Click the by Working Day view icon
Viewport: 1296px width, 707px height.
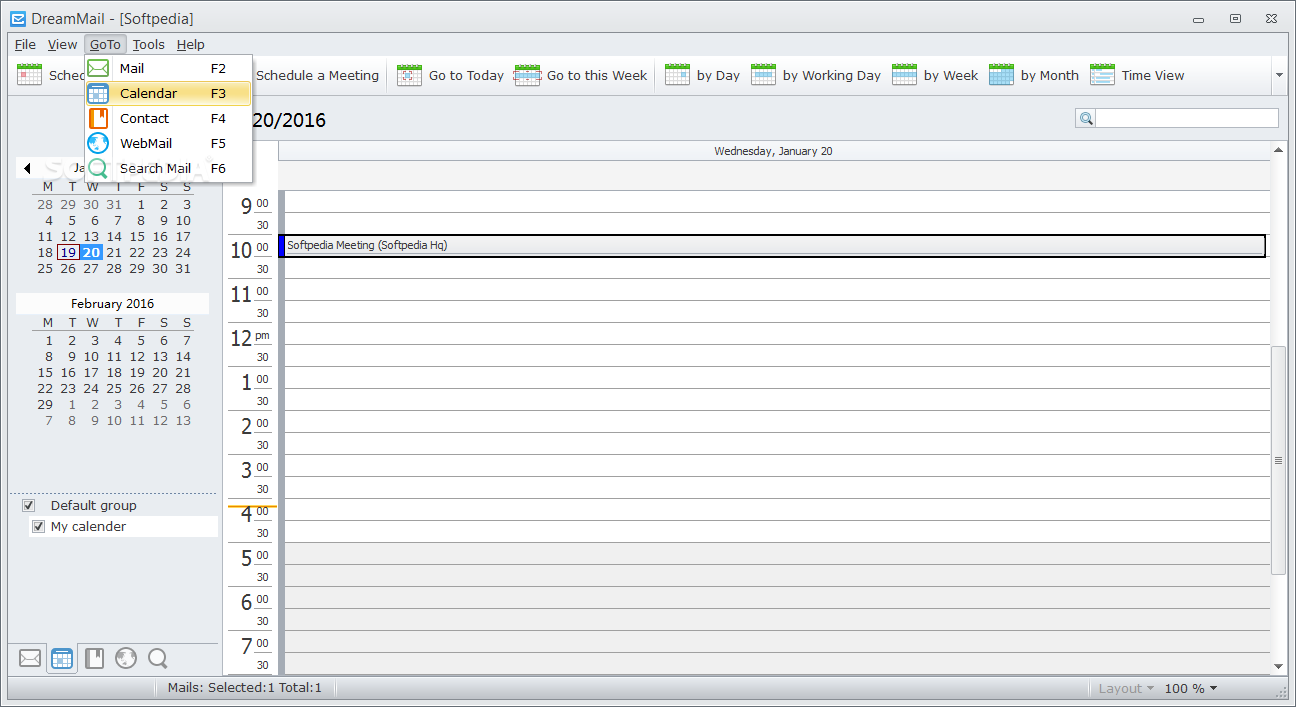763,75
